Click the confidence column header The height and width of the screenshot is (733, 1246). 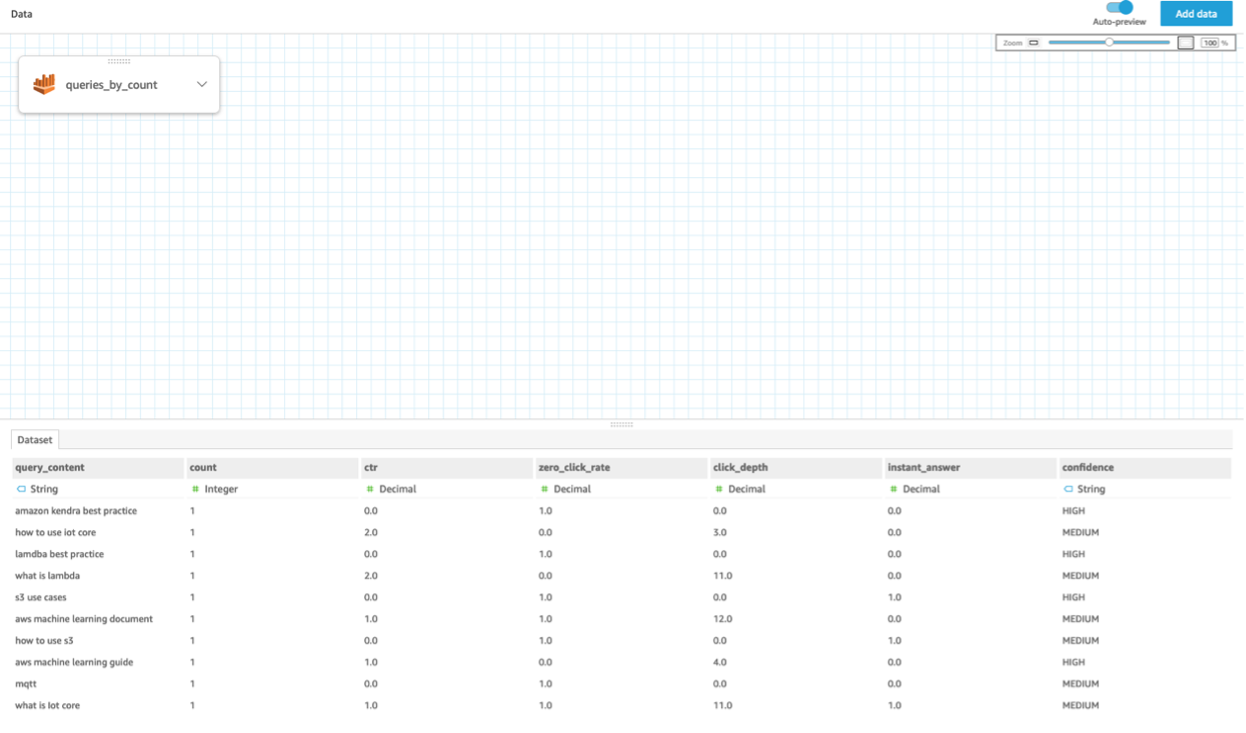click(x=1145, y=467)
